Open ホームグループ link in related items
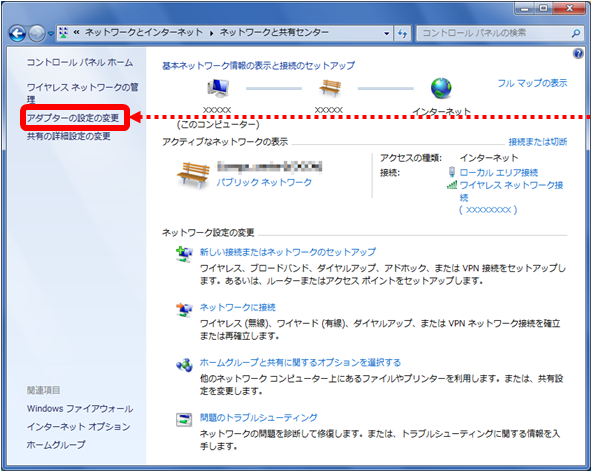The height and width of the screenshot is (472, 592). coord(56,445)
